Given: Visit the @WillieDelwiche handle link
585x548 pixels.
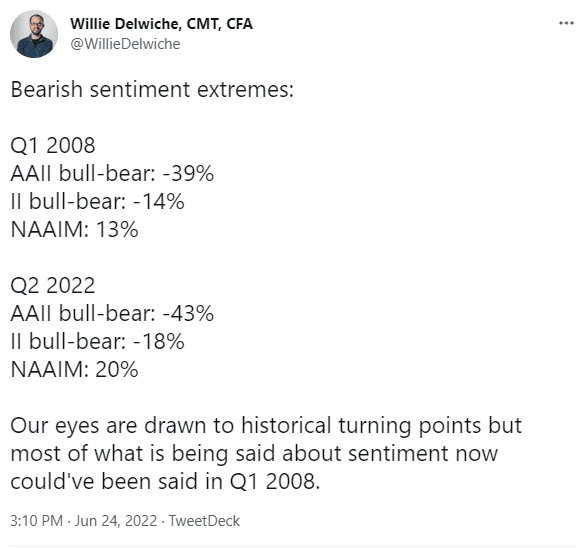Looking at the screenshot, I should (125, 44).
